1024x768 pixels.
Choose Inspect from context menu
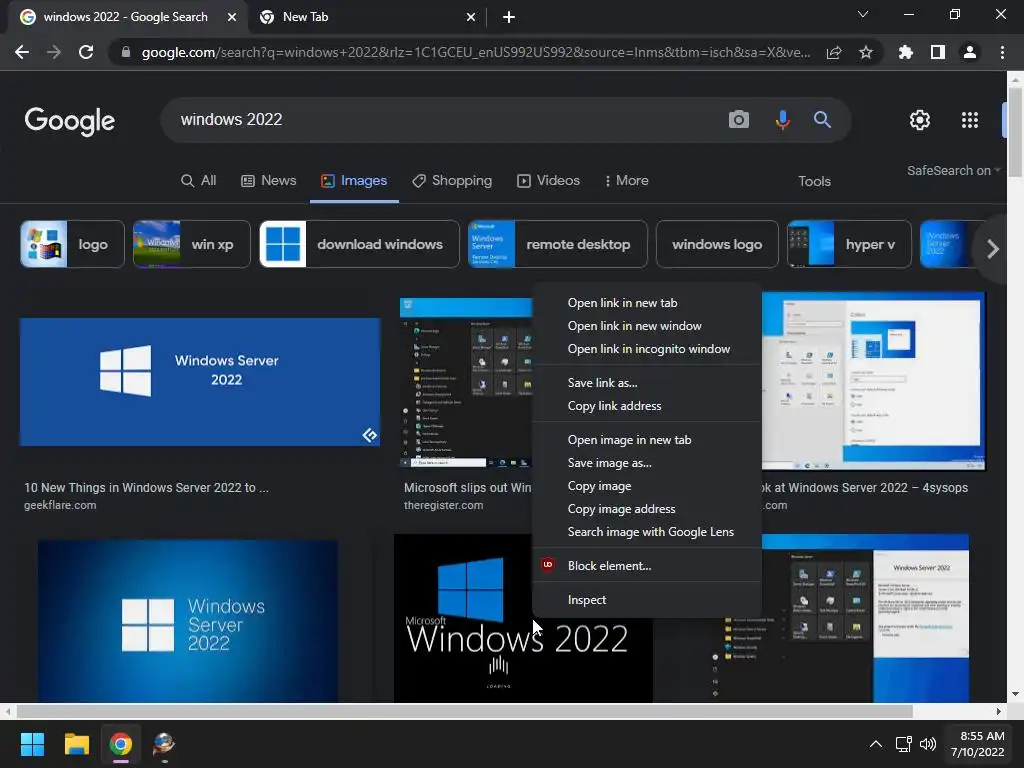[647, 600]
